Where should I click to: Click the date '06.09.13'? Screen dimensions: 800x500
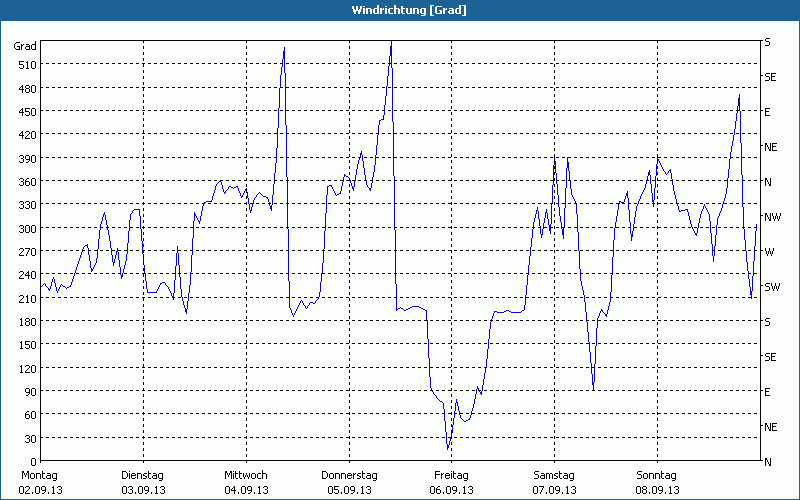452,490
